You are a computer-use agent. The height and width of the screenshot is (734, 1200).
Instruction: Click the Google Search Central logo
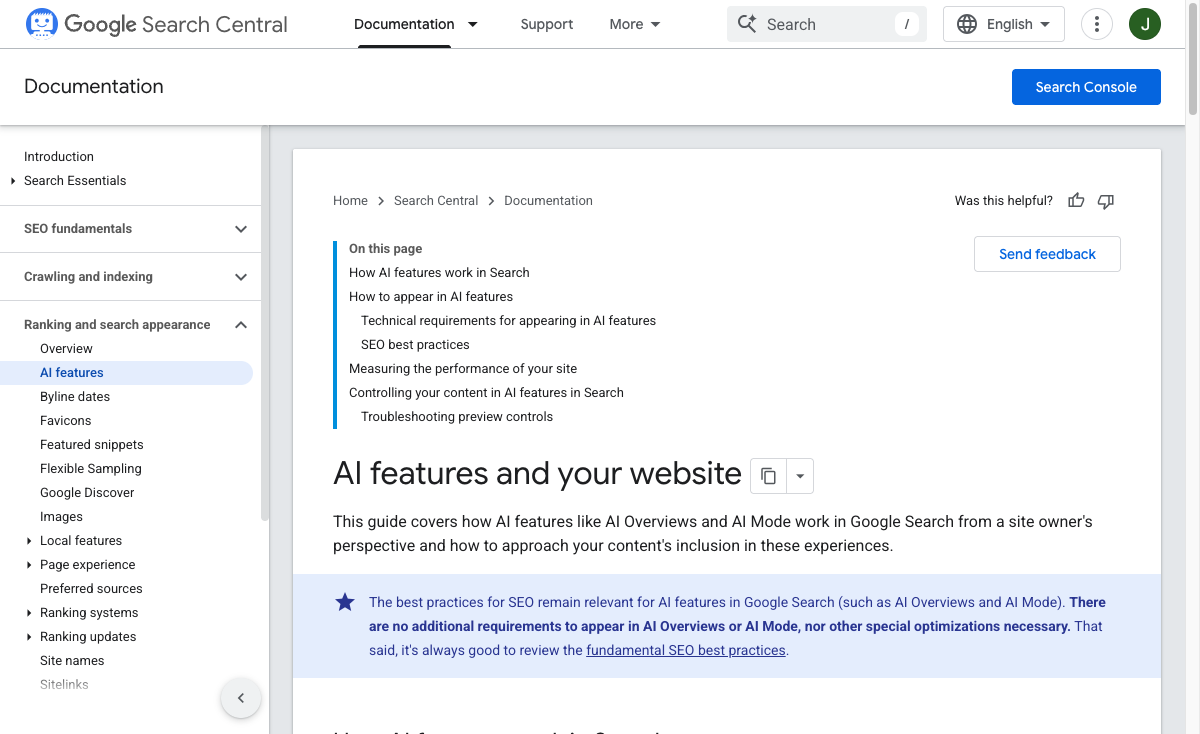pos(156,24)
